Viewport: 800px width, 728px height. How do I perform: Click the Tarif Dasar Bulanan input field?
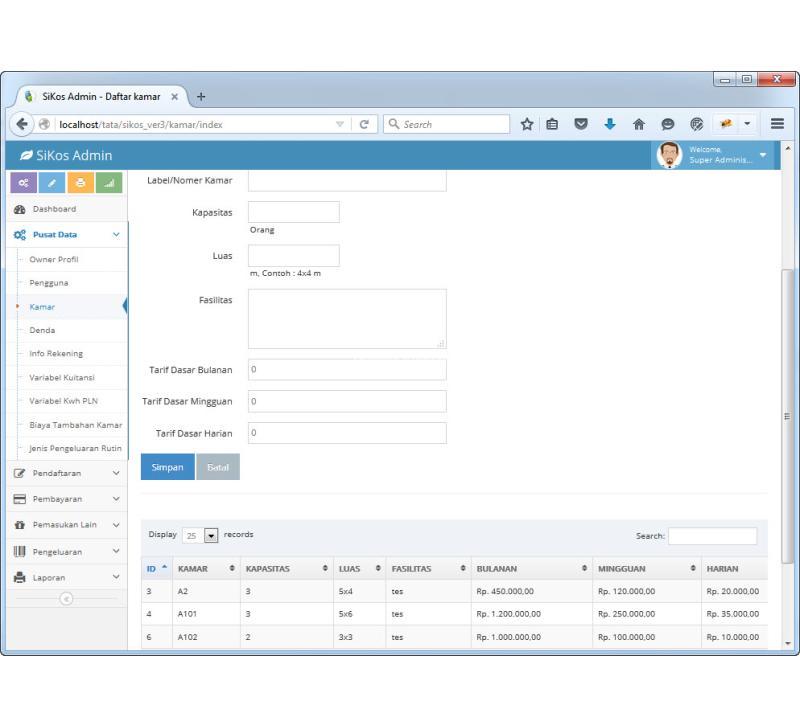coord(346,370)
